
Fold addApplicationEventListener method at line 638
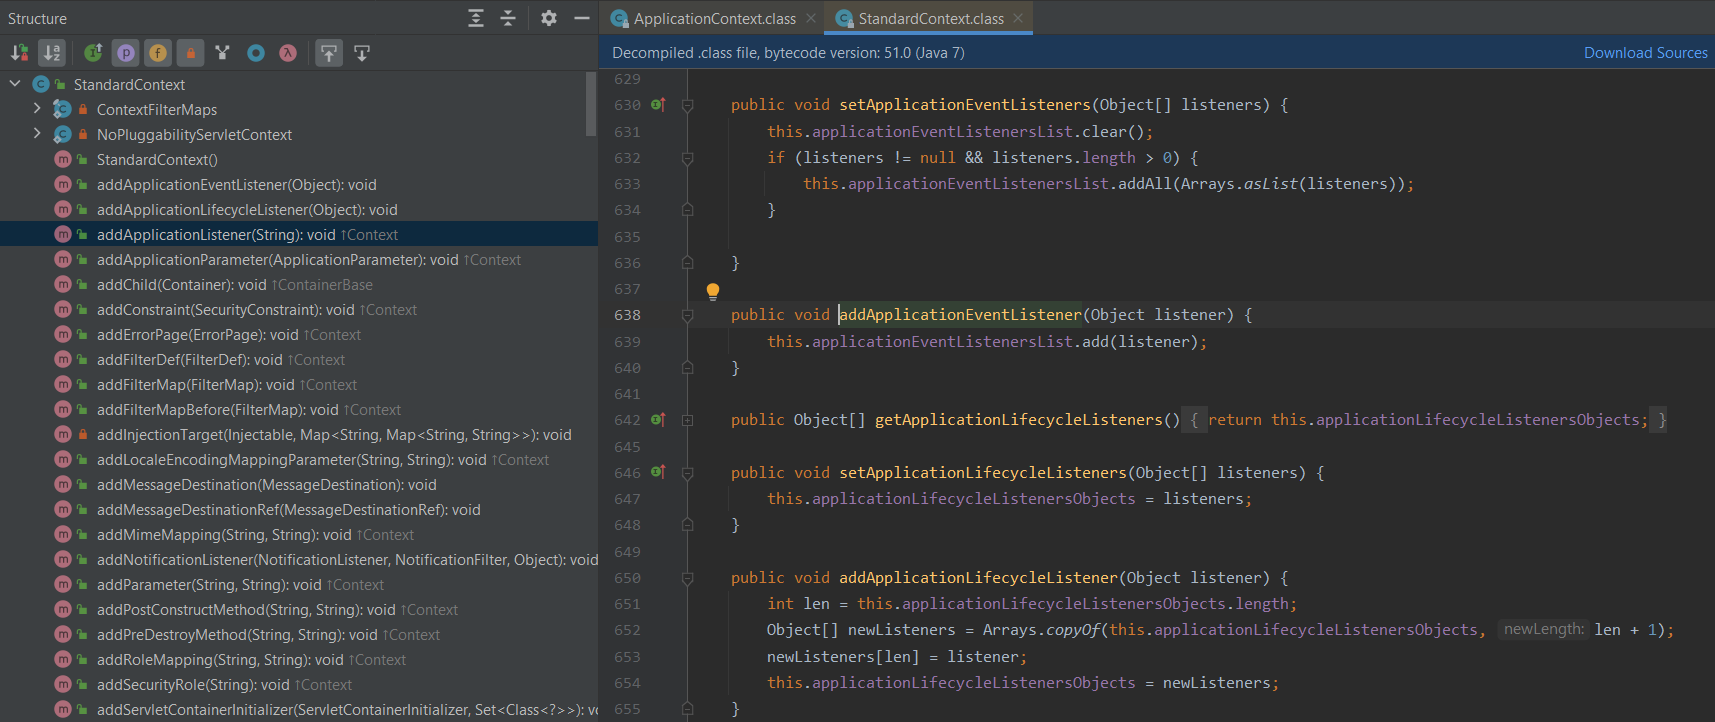(687, 315)
